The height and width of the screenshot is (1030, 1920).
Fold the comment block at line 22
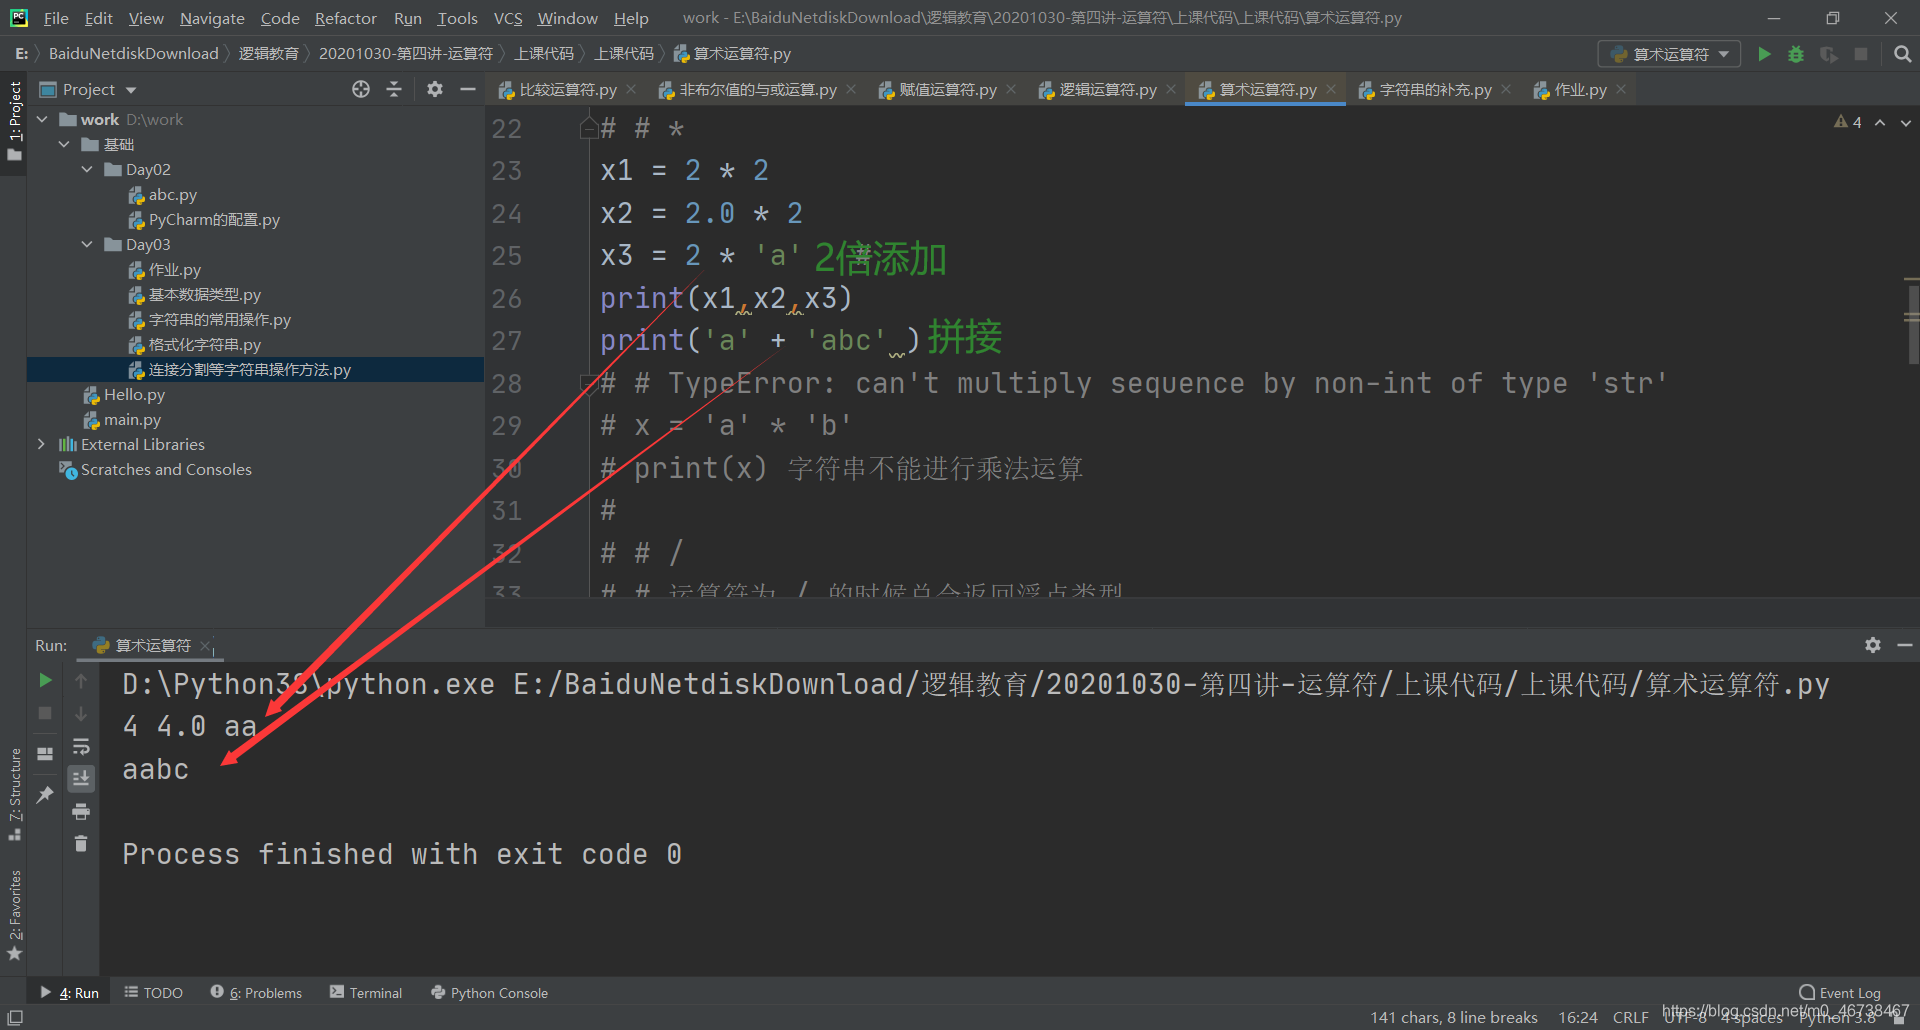point(589,128)
